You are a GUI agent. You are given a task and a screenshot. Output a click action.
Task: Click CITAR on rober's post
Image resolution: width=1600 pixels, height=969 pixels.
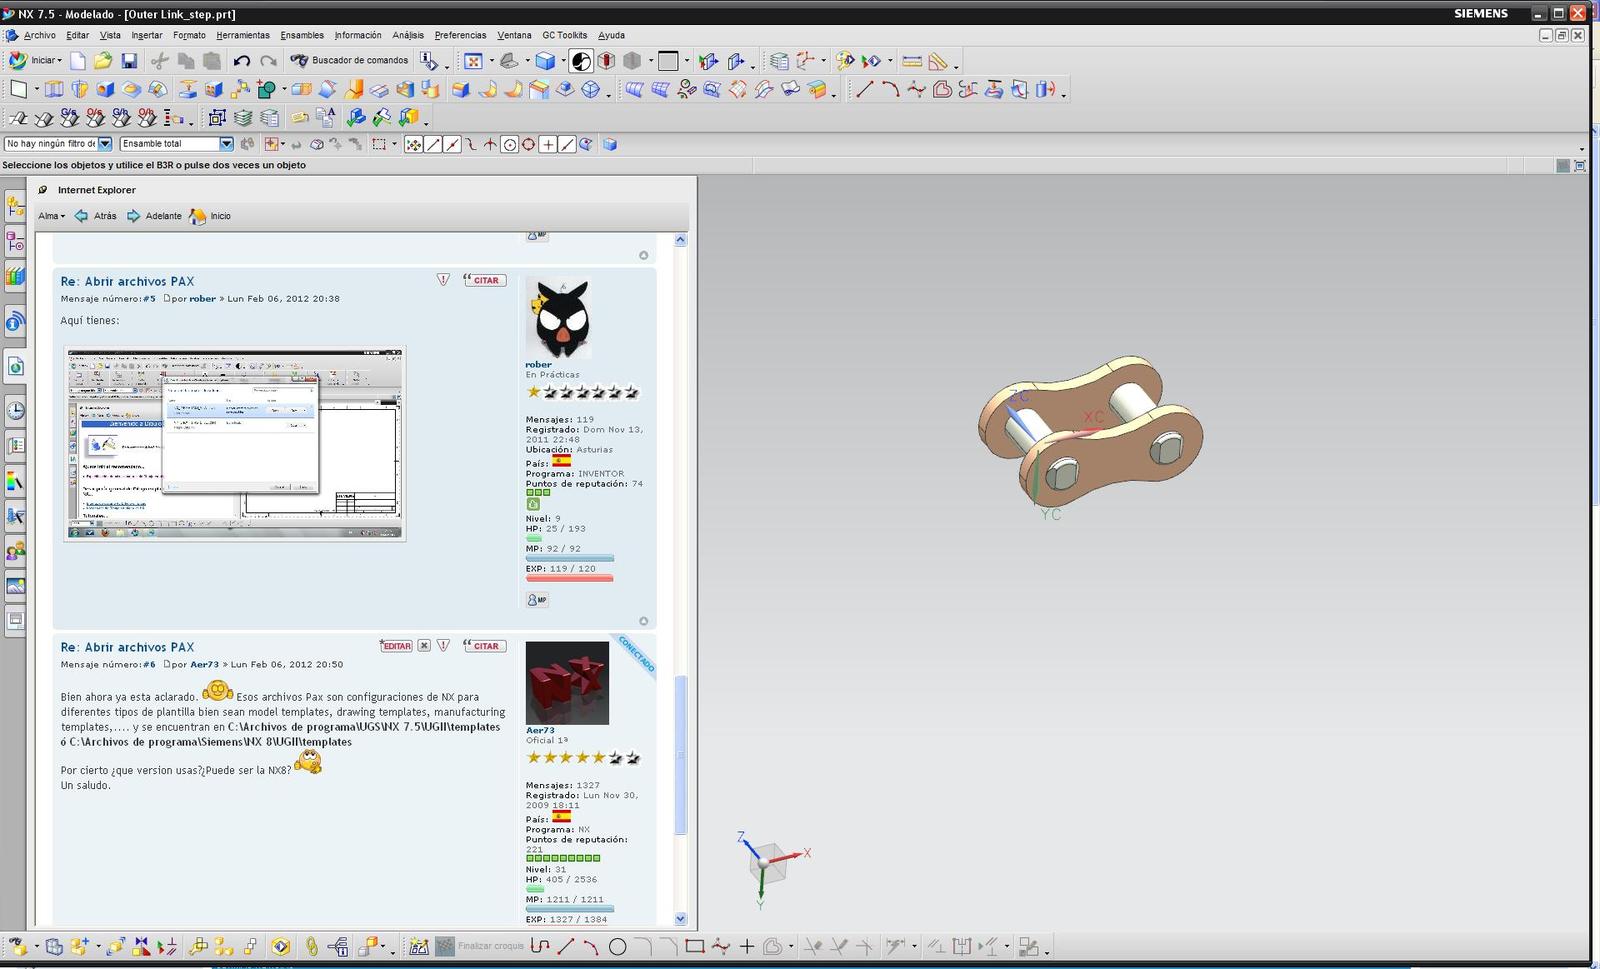485,280
